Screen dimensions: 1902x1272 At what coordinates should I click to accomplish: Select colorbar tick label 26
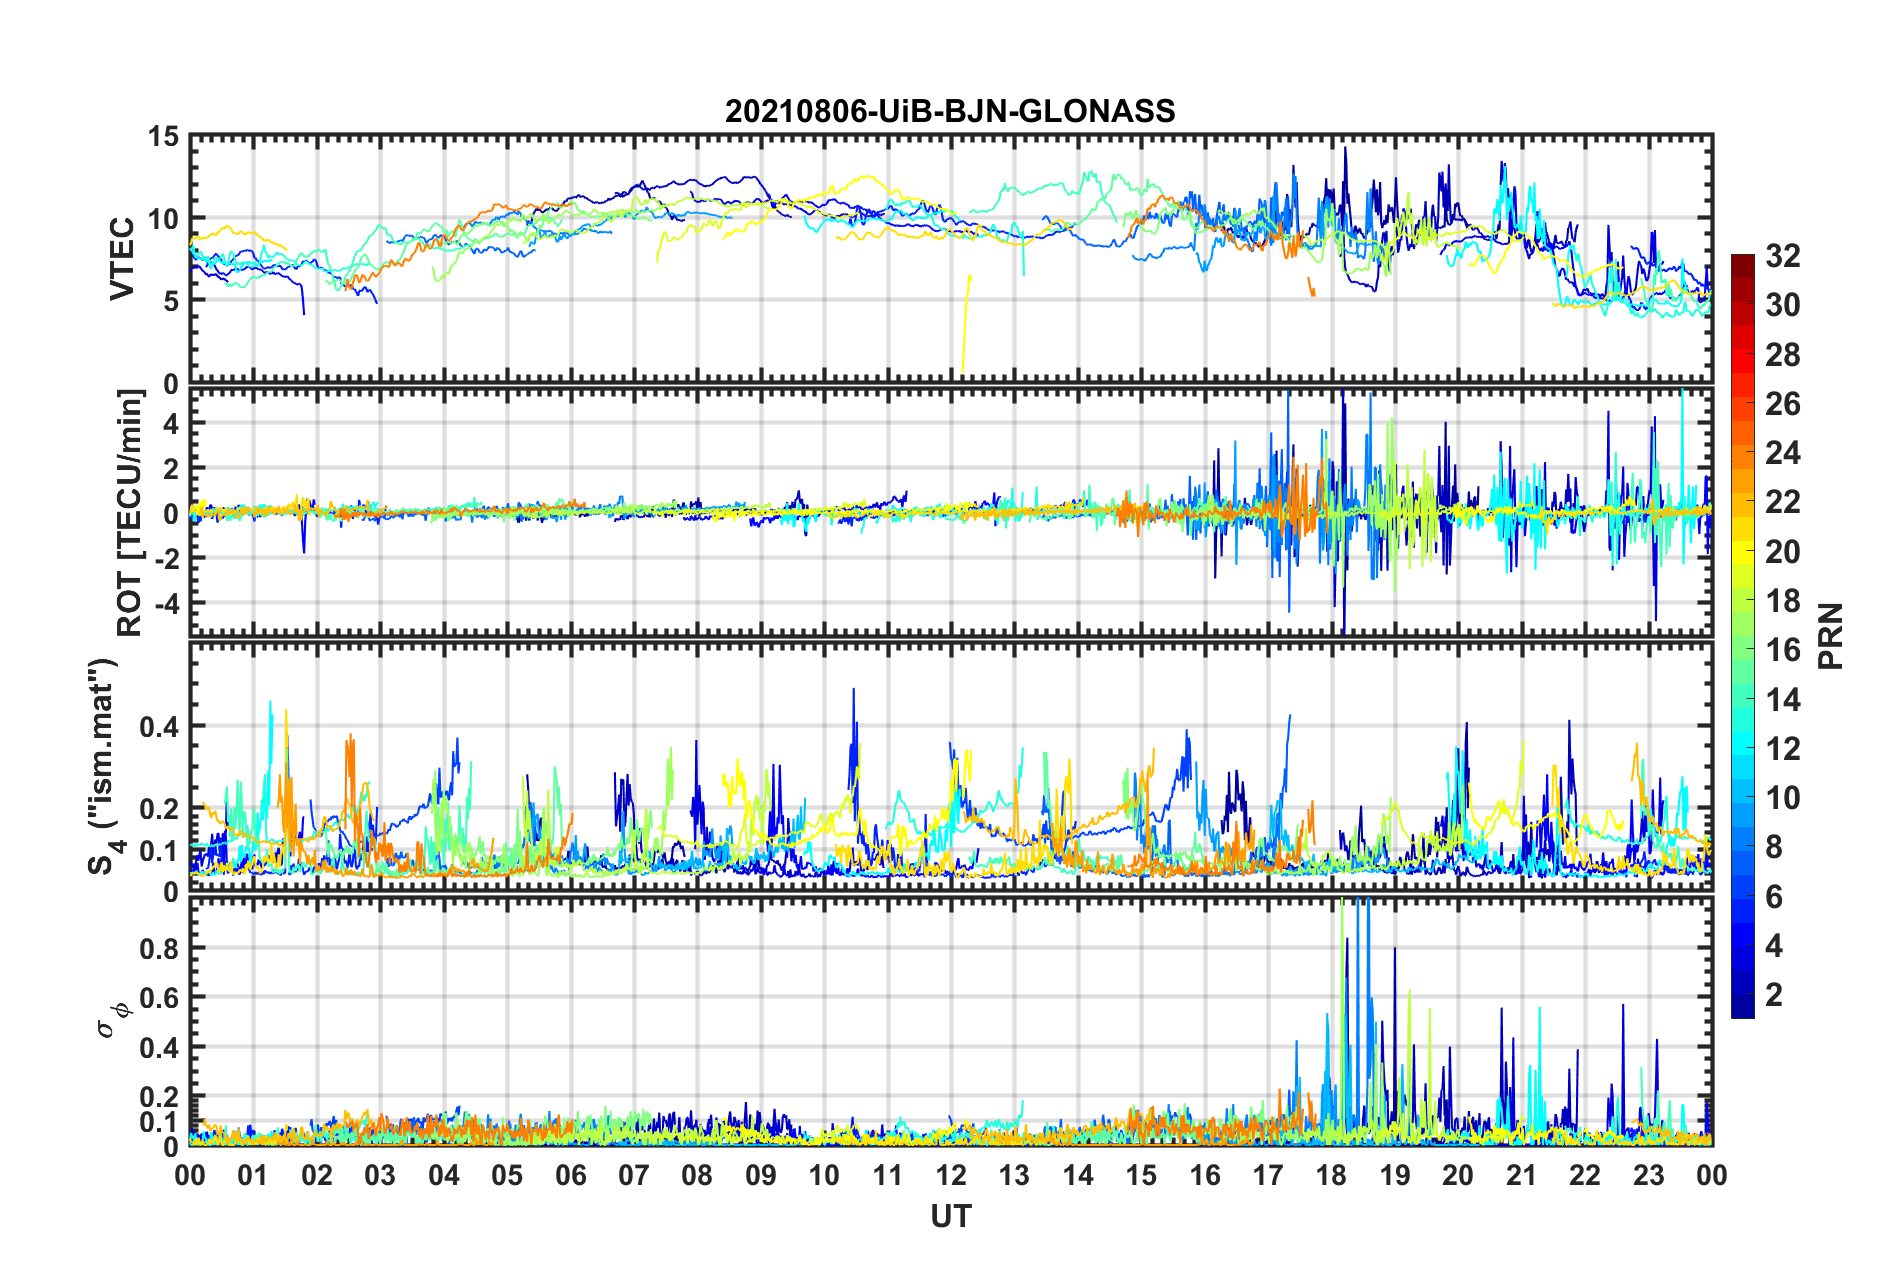1782,404
